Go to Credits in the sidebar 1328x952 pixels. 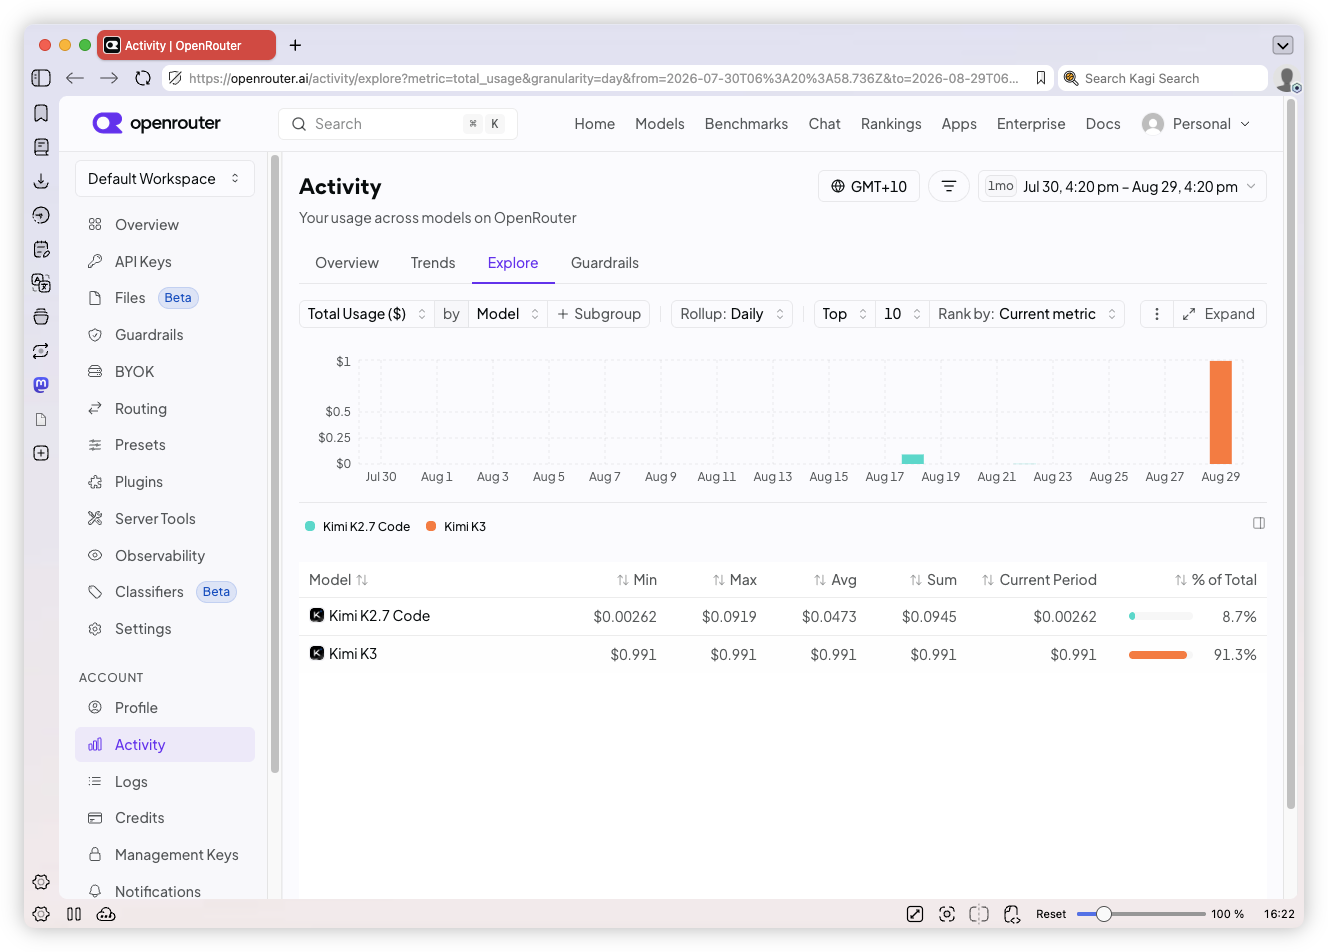click(x=165, y=818)
